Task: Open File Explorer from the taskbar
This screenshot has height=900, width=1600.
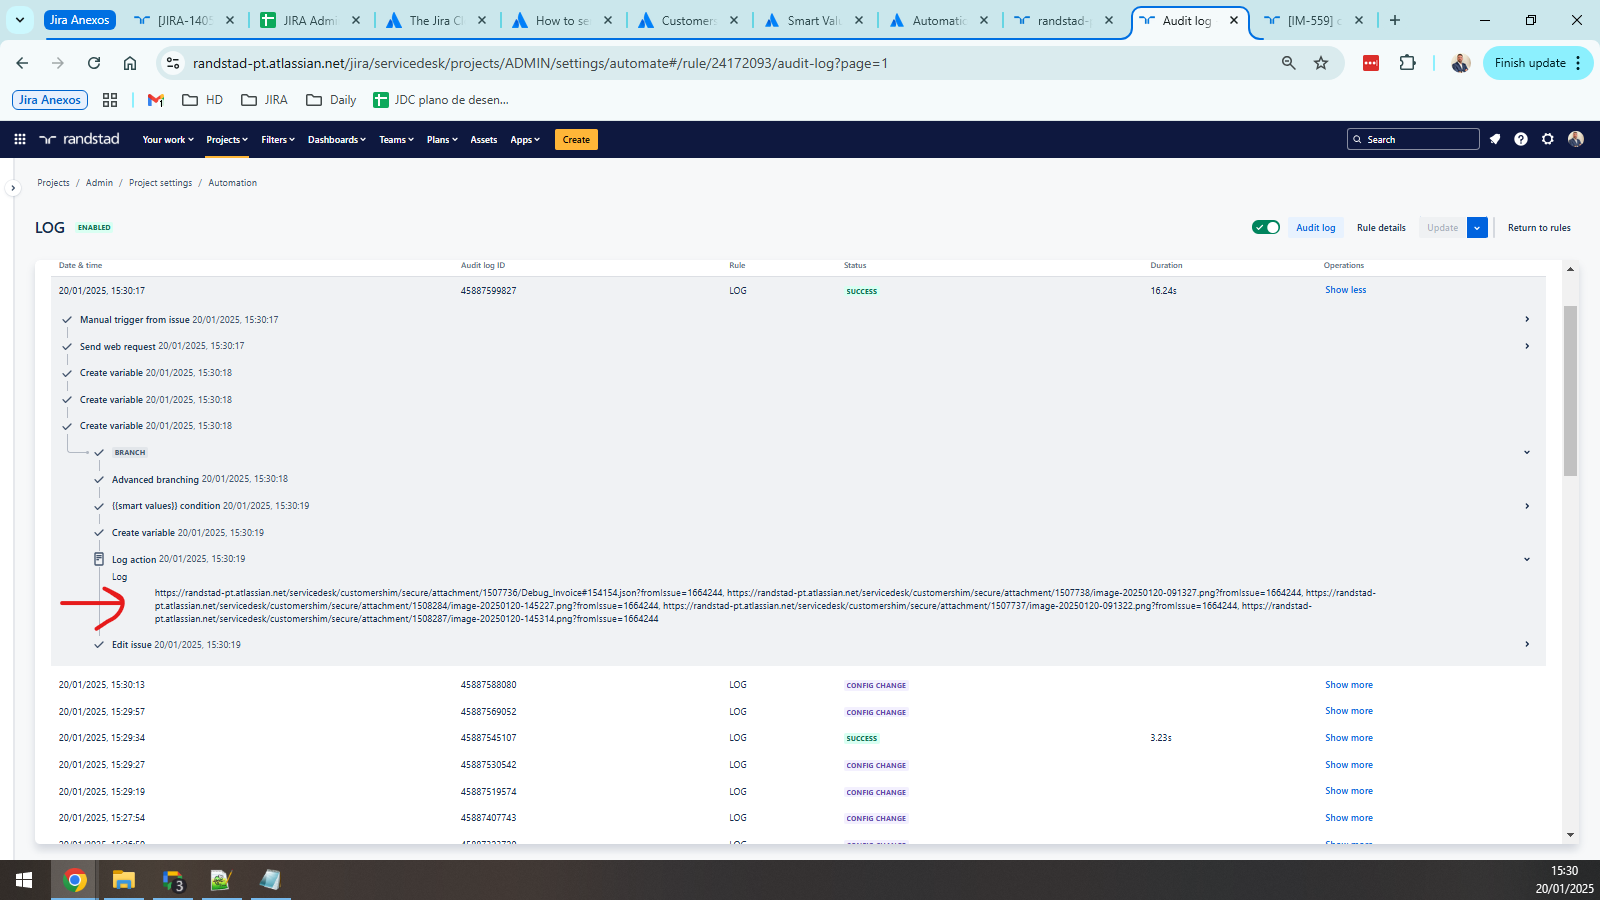Action: click(x=123, y=880)
